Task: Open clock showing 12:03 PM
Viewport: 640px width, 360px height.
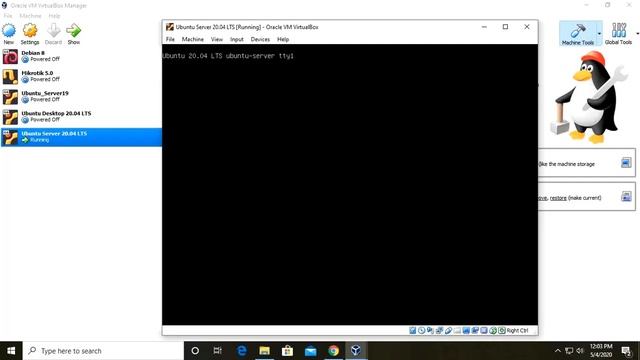Action: pos(601,351)
